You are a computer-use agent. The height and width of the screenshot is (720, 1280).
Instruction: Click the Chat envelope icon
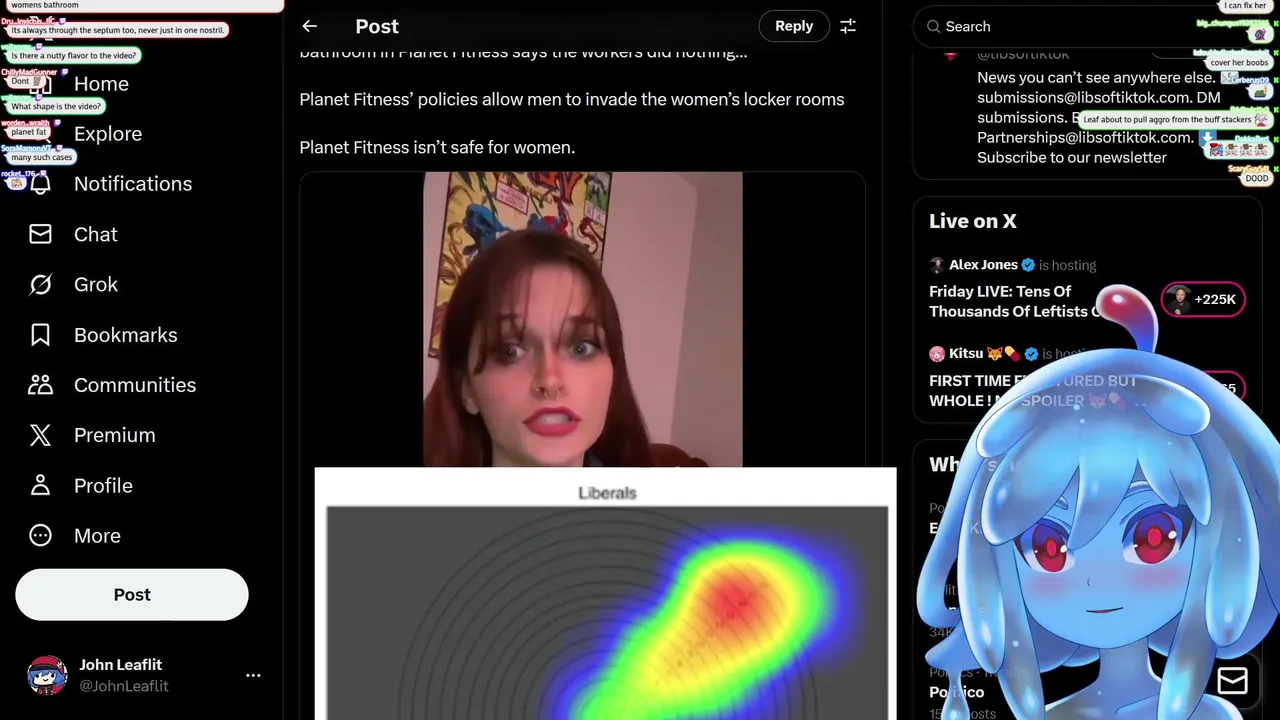[x=40, y=234]
